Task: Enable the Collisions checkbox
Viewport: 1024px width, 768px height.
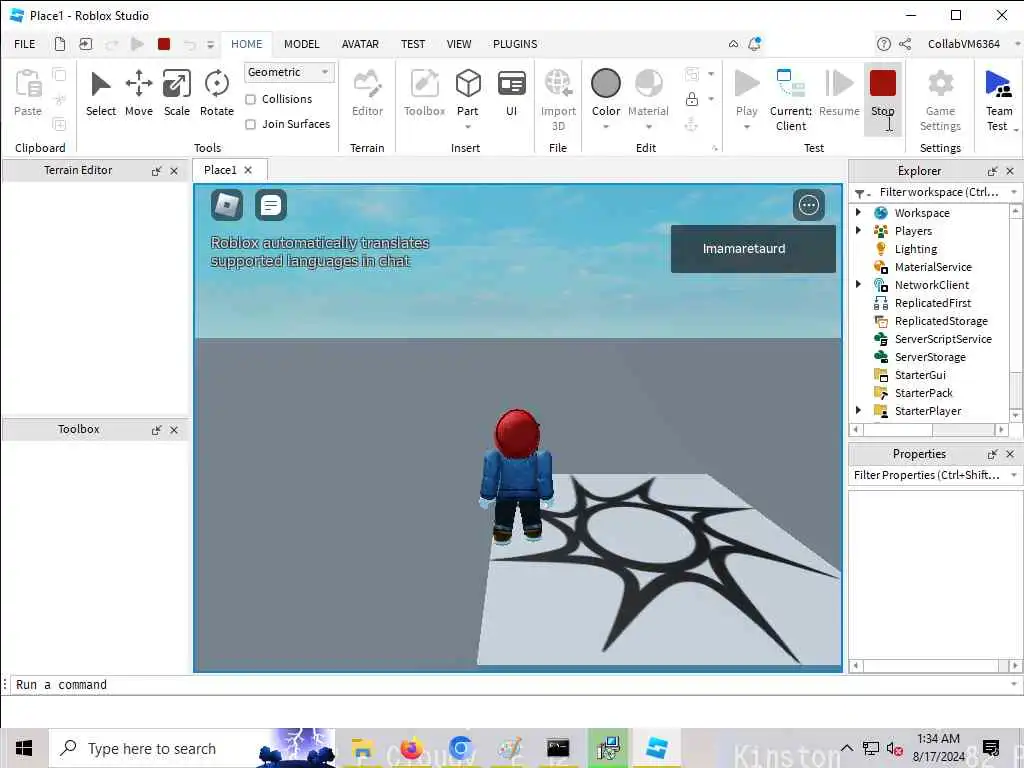Action: click(x=250, y=99)
